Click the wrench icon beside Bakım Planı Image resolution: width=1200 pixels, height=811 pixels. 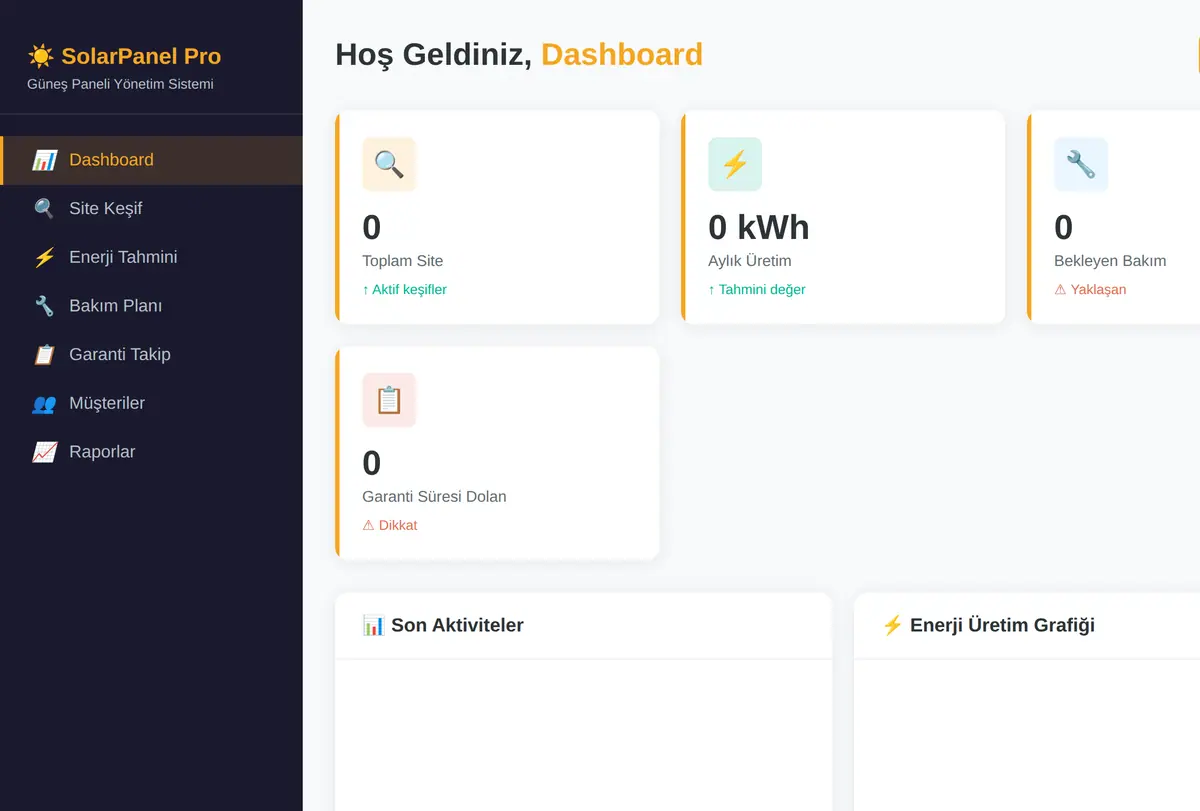pos(44,306)
